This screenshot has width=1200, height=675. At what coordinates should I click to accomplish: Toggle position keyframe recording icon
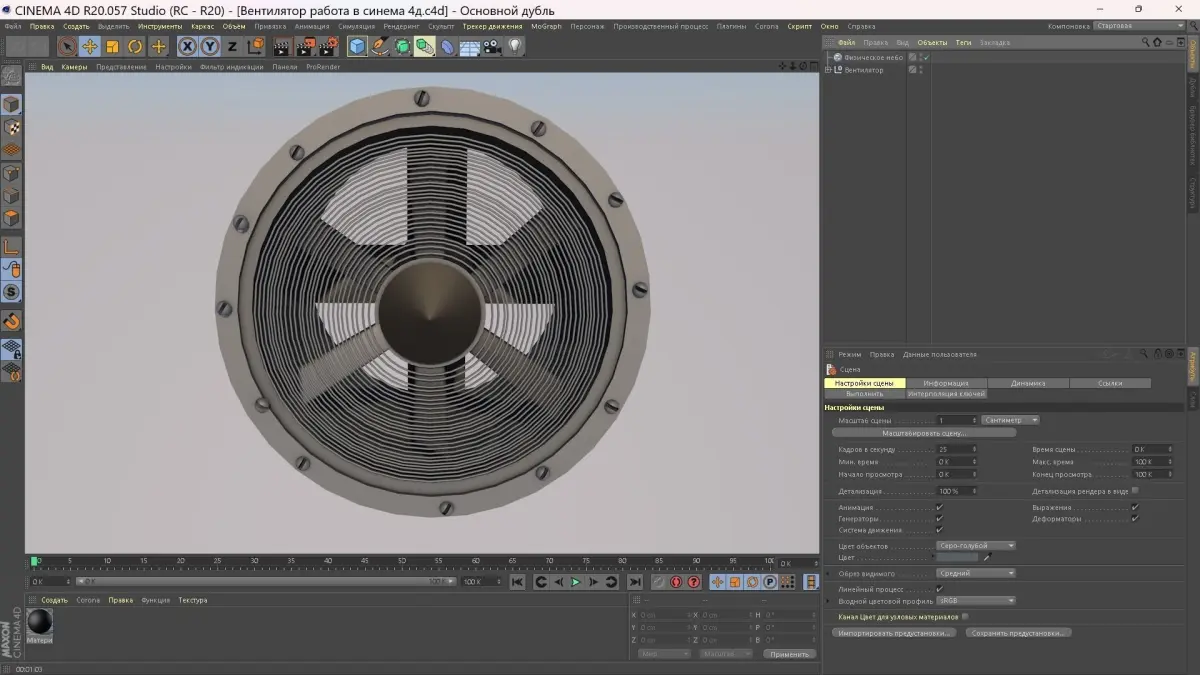pyautogui.click(x=717, y=582)
